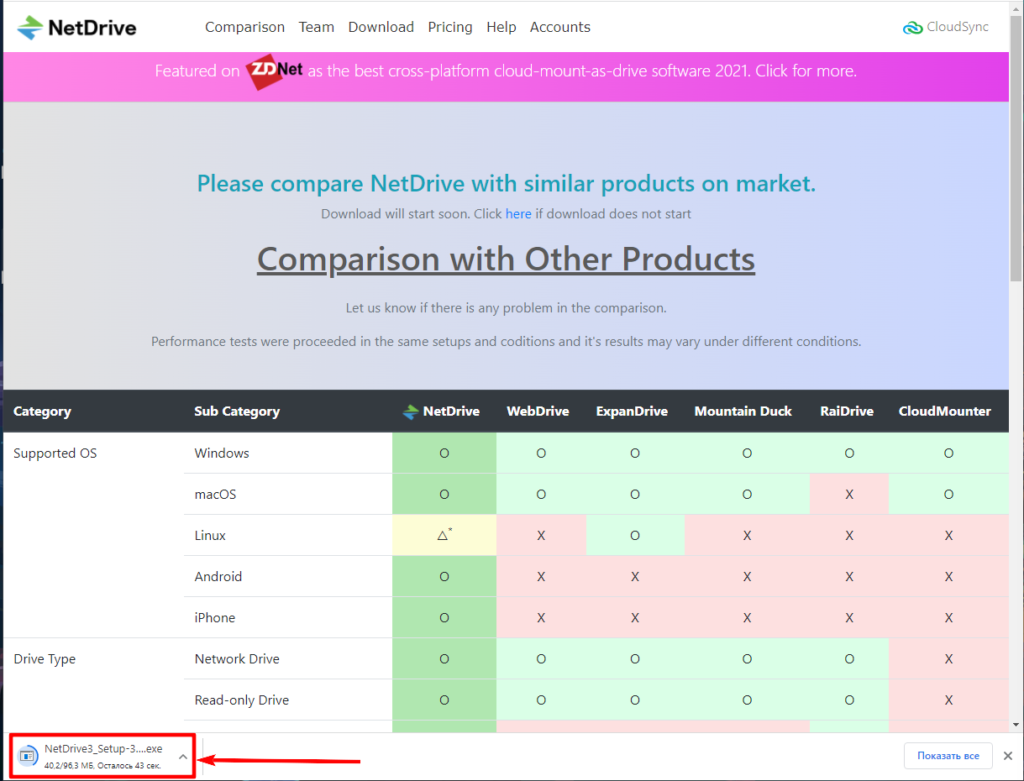The height and width of the screenshot is (781, 1024).
Task: Select Download in the navigation bar
Action: (380, 27)
